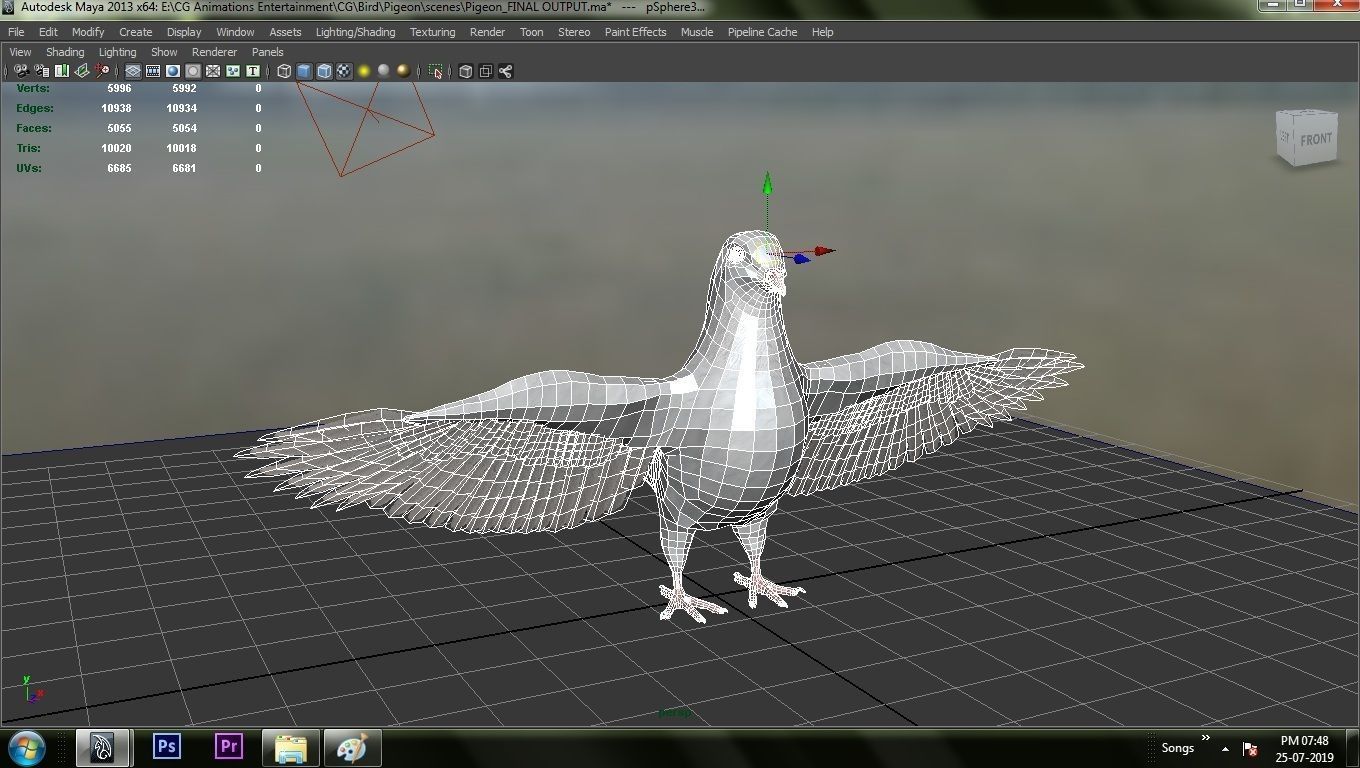Click the blue Z-axis move handle
Image resolution: width=1360 pixels, height=768 pixels.
click(x=800, y=259)
